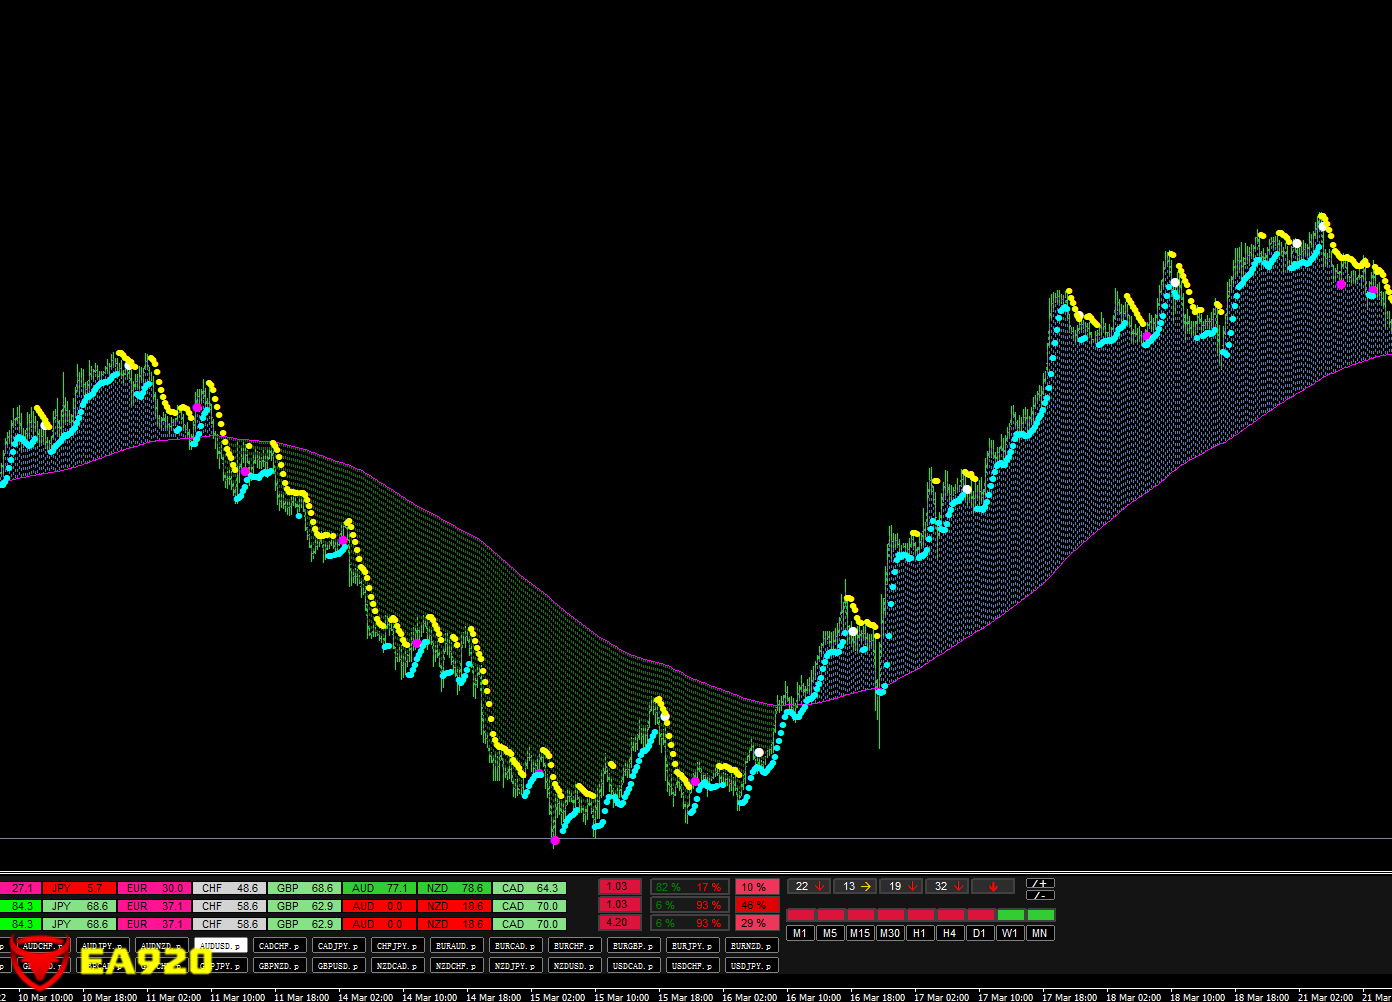Select the D1 timeframe button
The height and width of the screenshot is (1002, 1392).
click(979, 933)
